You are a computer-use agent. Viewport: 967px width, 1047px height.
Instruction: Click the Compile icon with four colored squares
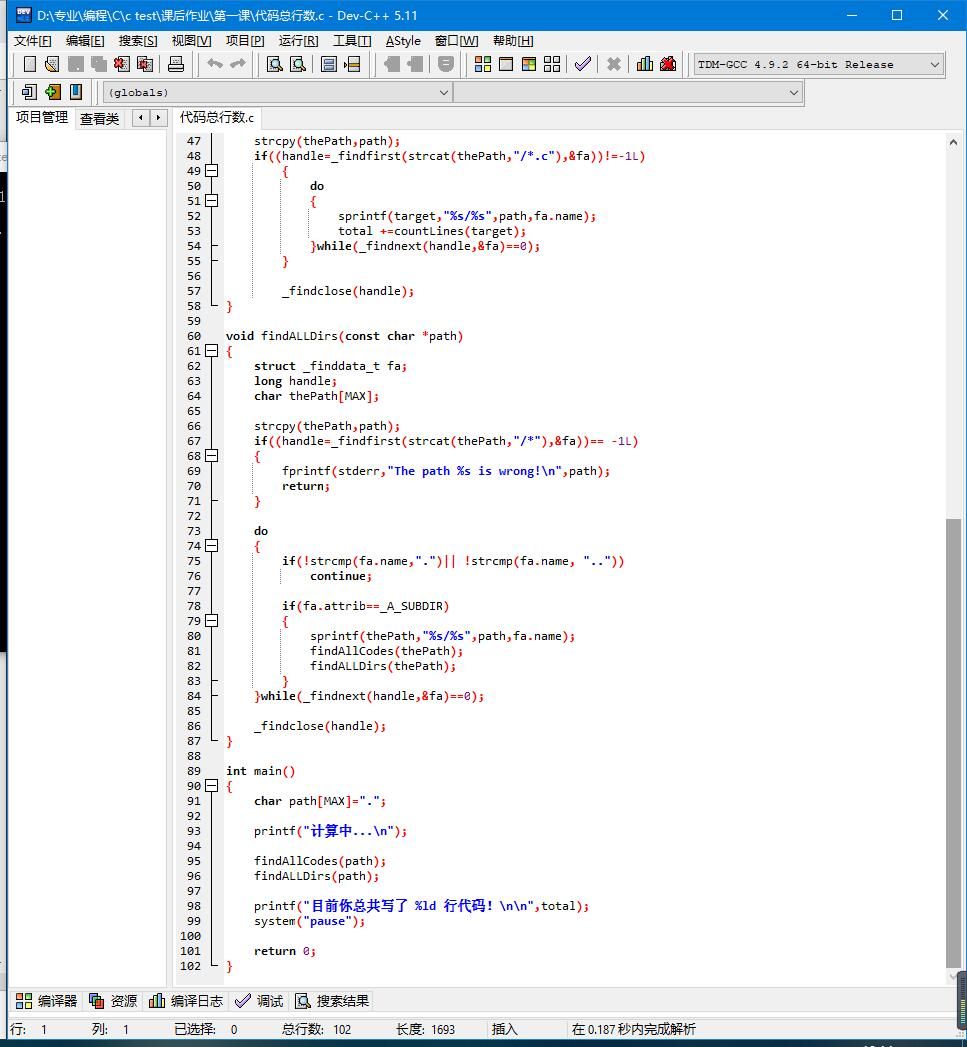(x=482, y=64)
